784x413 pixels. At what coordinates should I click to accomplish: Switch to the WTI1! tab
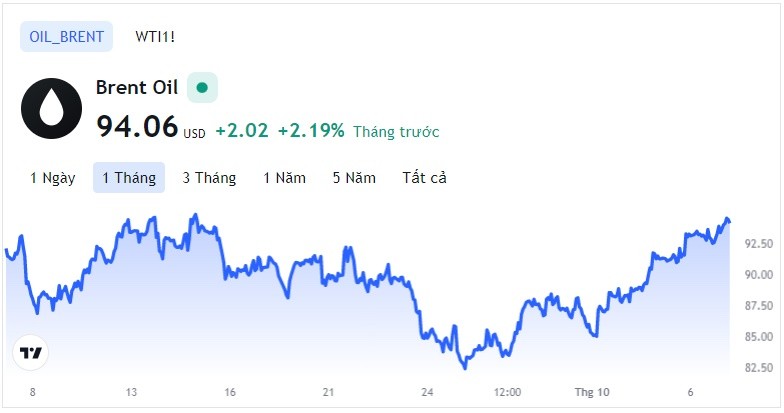click(x=155, y=36)
